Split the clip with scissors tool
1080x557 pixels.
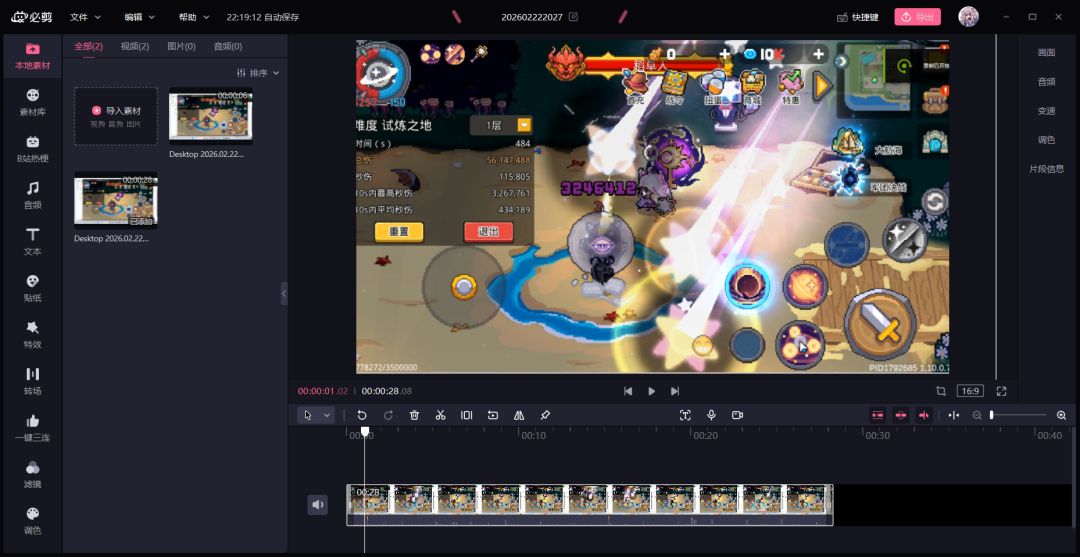point(440,415)
